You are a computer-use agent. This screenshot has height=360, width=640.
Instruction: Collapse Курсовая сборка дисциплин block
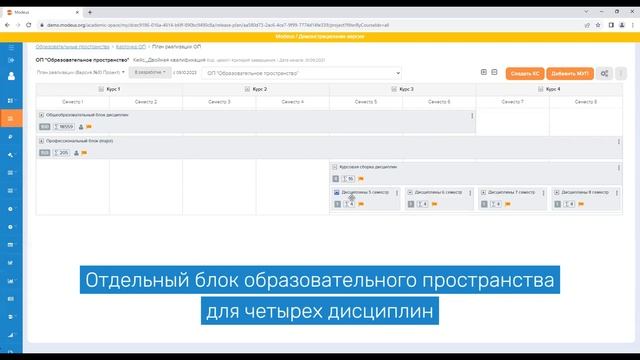pyautogui.click(x=335, y=167)
